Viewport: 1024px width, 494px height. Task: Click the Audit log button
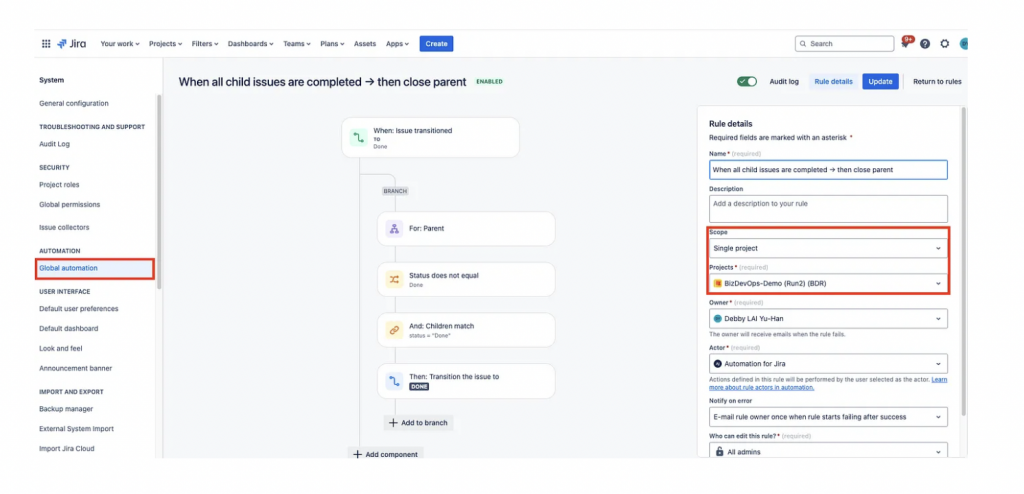(784, 82)
